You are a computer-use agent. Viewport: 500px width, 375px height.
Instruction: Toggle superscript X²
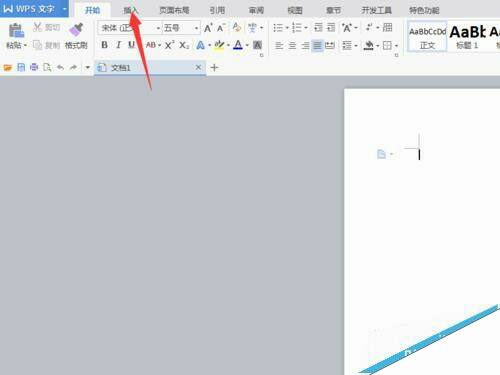169,45
